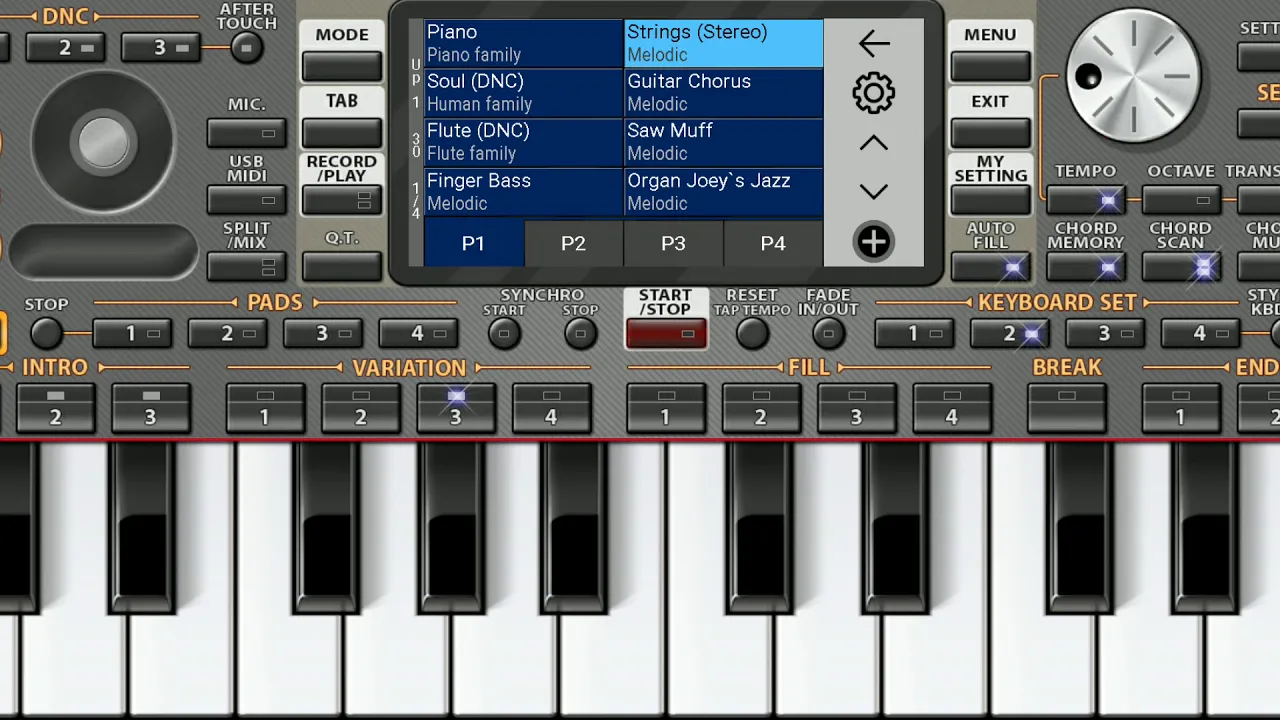Select the Soul (DNC) sound

523,92
